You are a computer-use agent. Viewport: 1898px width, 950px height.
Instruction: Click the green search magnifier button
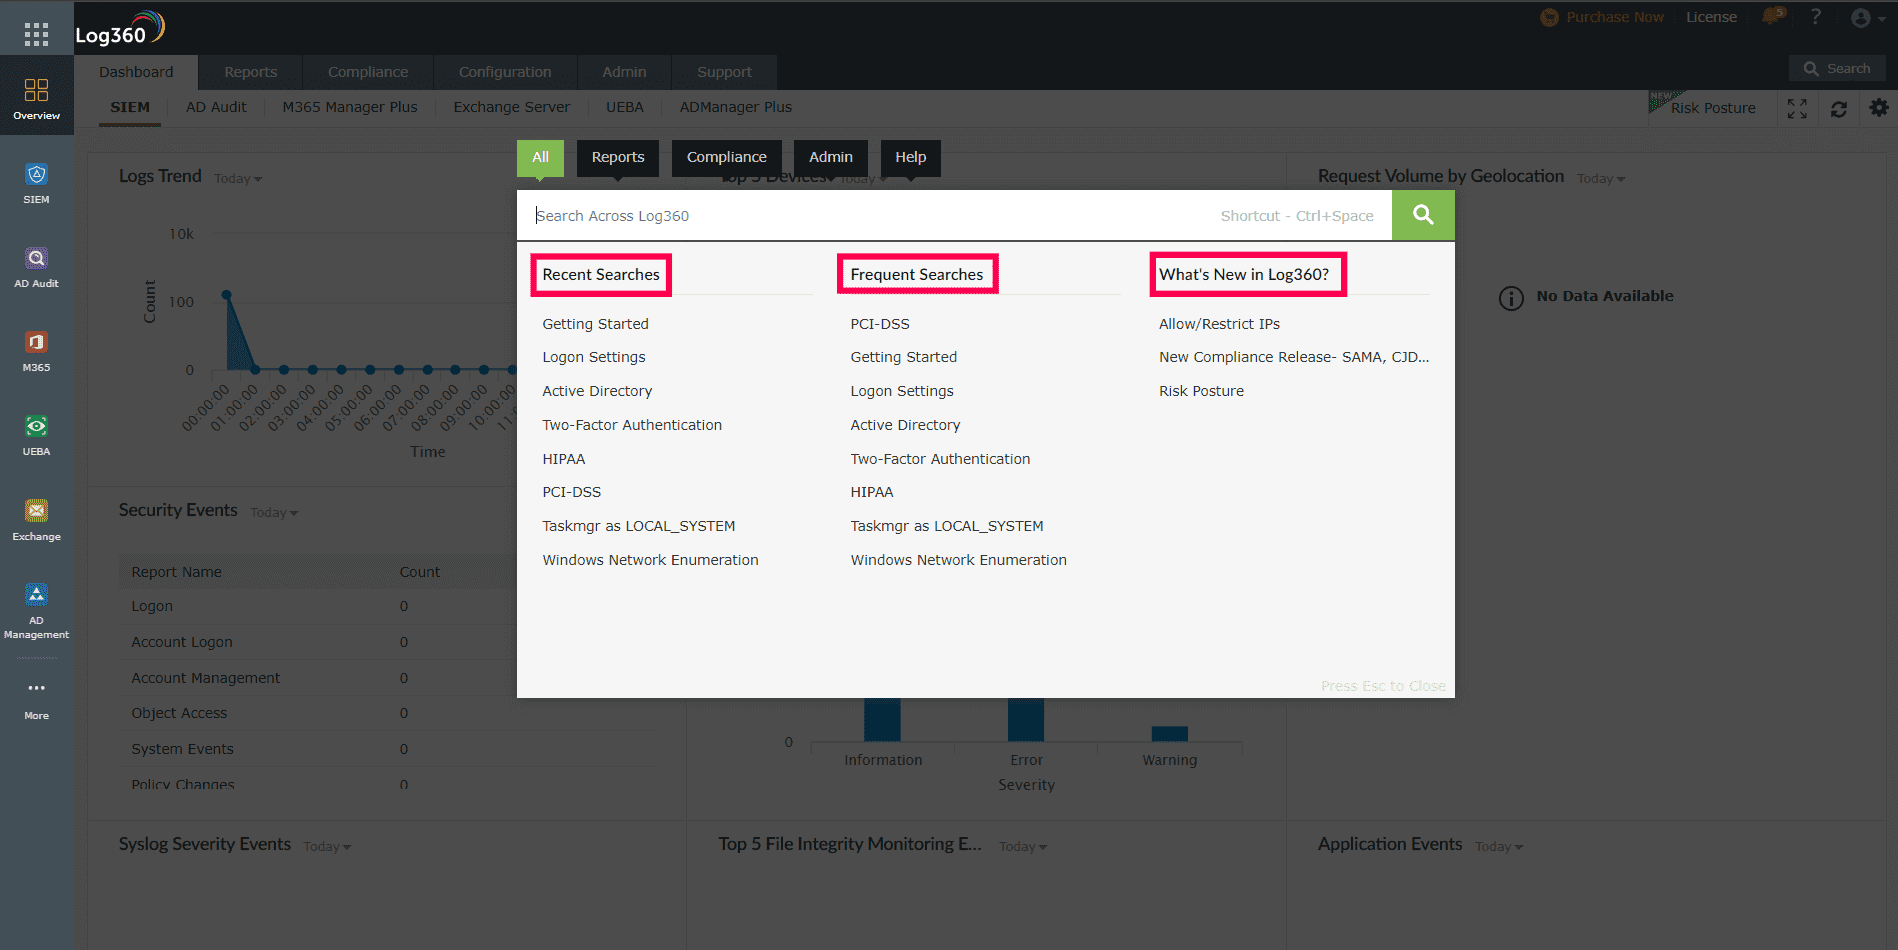click(x=1423, y=215)
